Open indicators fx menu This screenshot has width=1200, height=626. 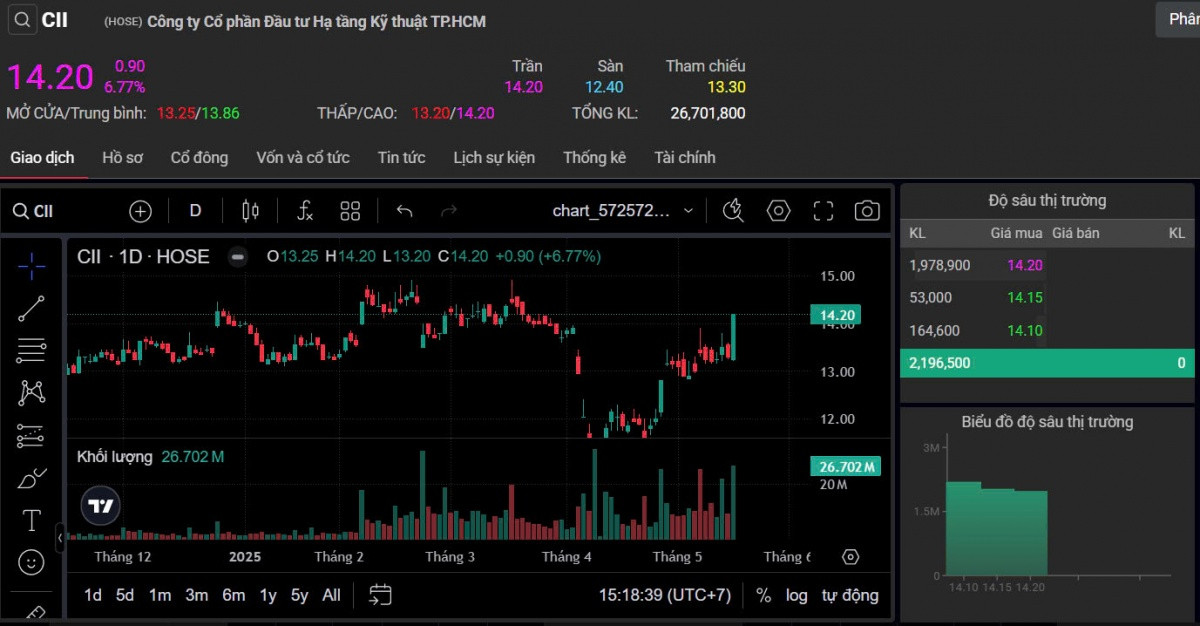(305, 211)
